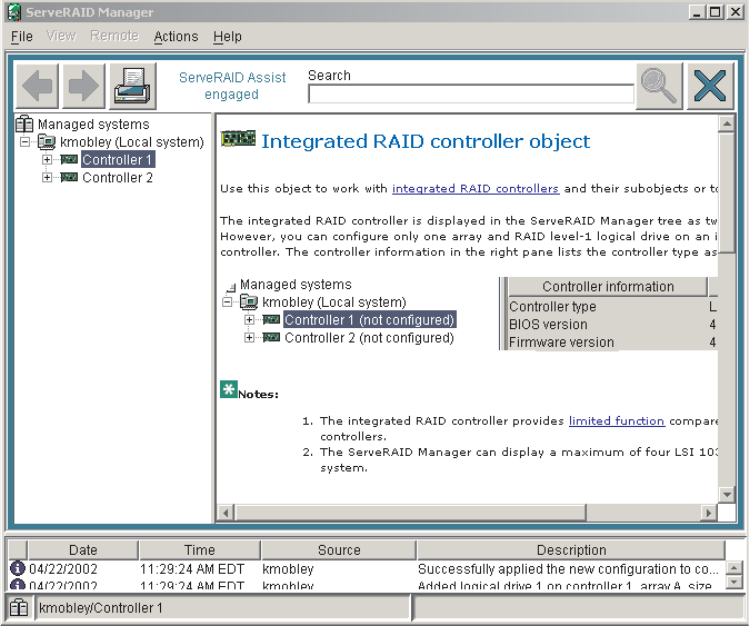
Task: Click the info icon on first event row
Action: coord(16,569)
